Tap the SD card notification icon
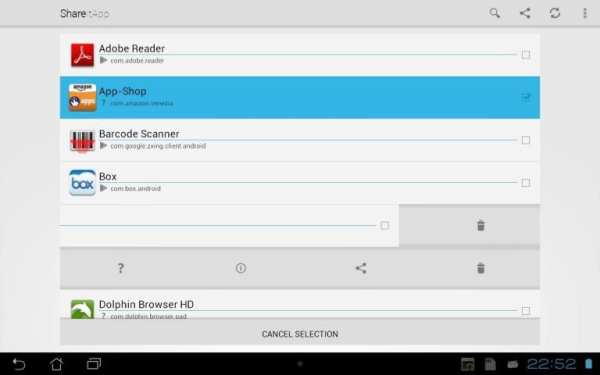600x375 pixels. click(490, 364)
